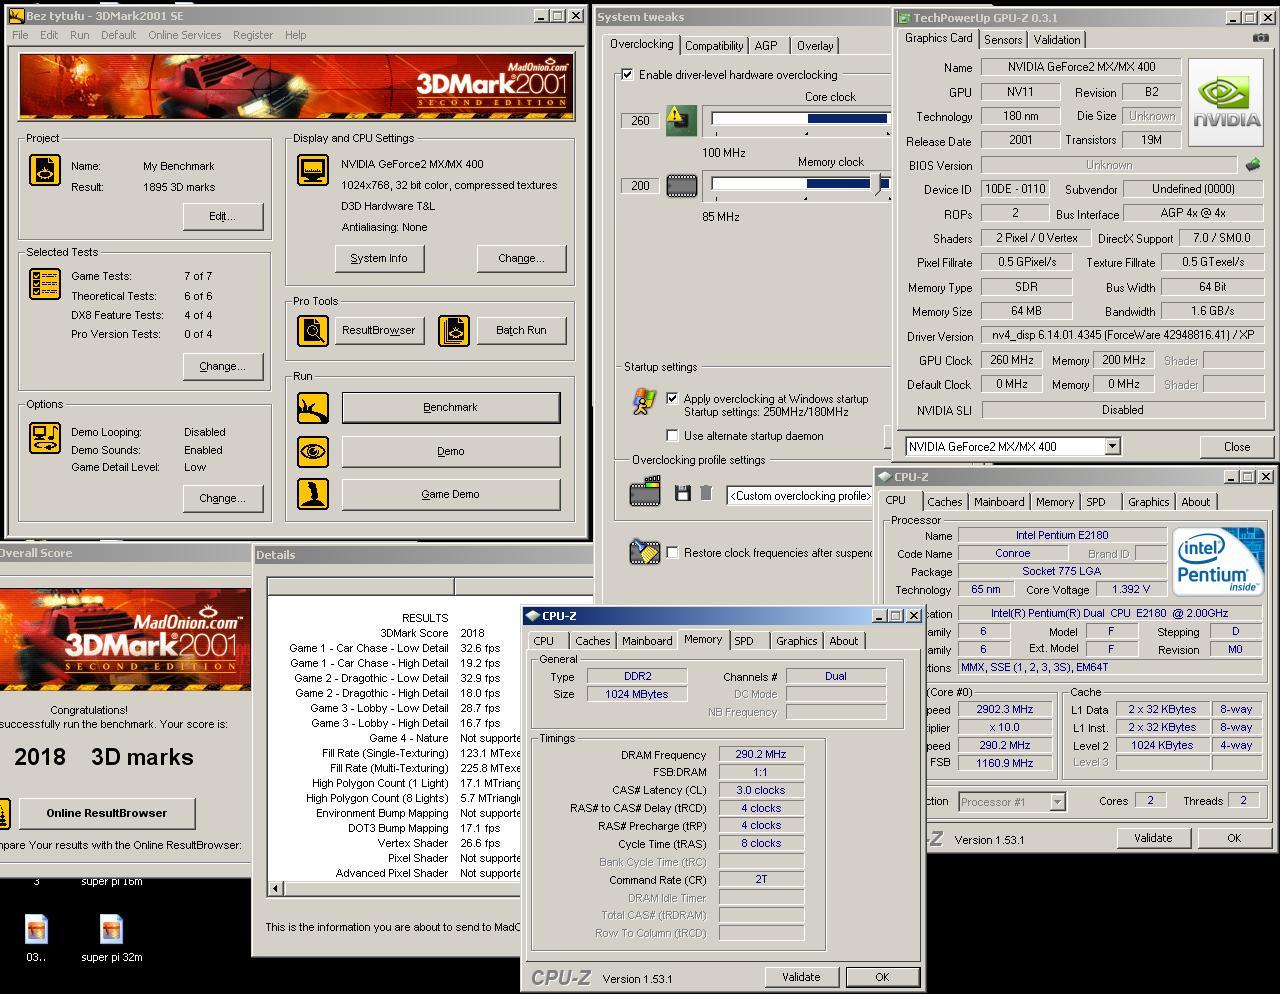1280x994 pixels.
Task: Click OK in CPU-Z Memory window
Action: point(881,977)
